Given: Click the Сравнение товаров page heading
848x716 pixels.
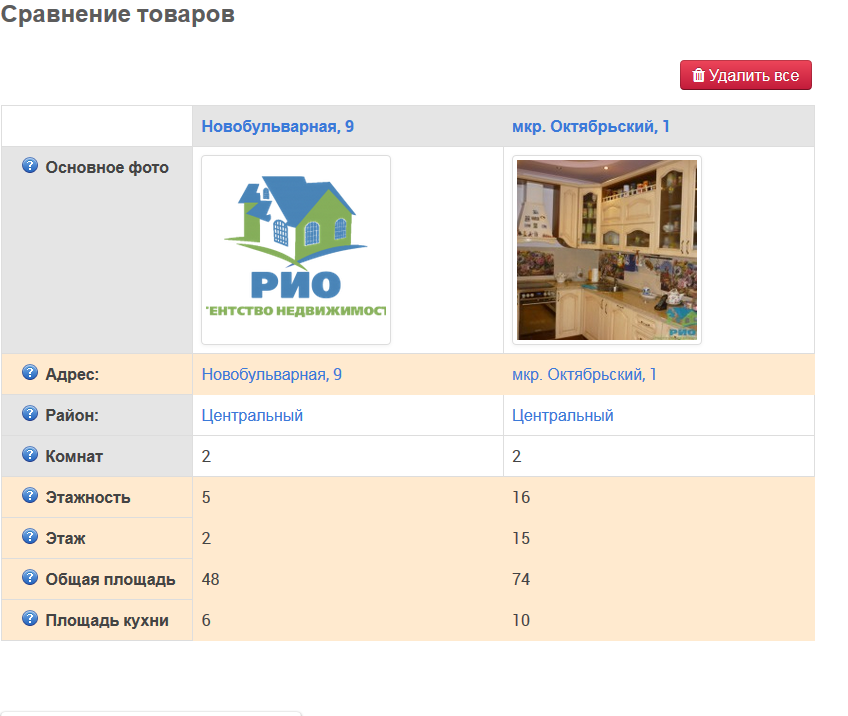Looking at the screenshot, I should [x=118, y=16].
